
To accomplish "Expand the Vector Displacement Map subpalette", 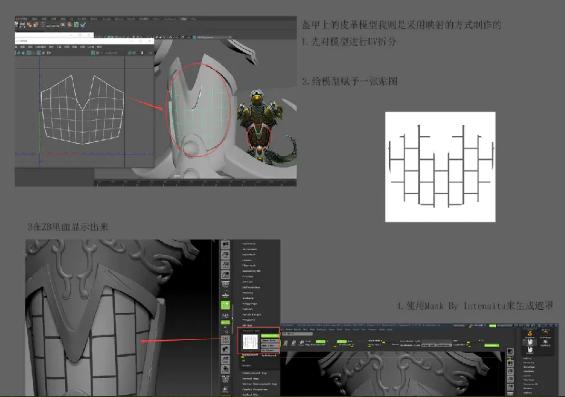I will coord(260,384).
